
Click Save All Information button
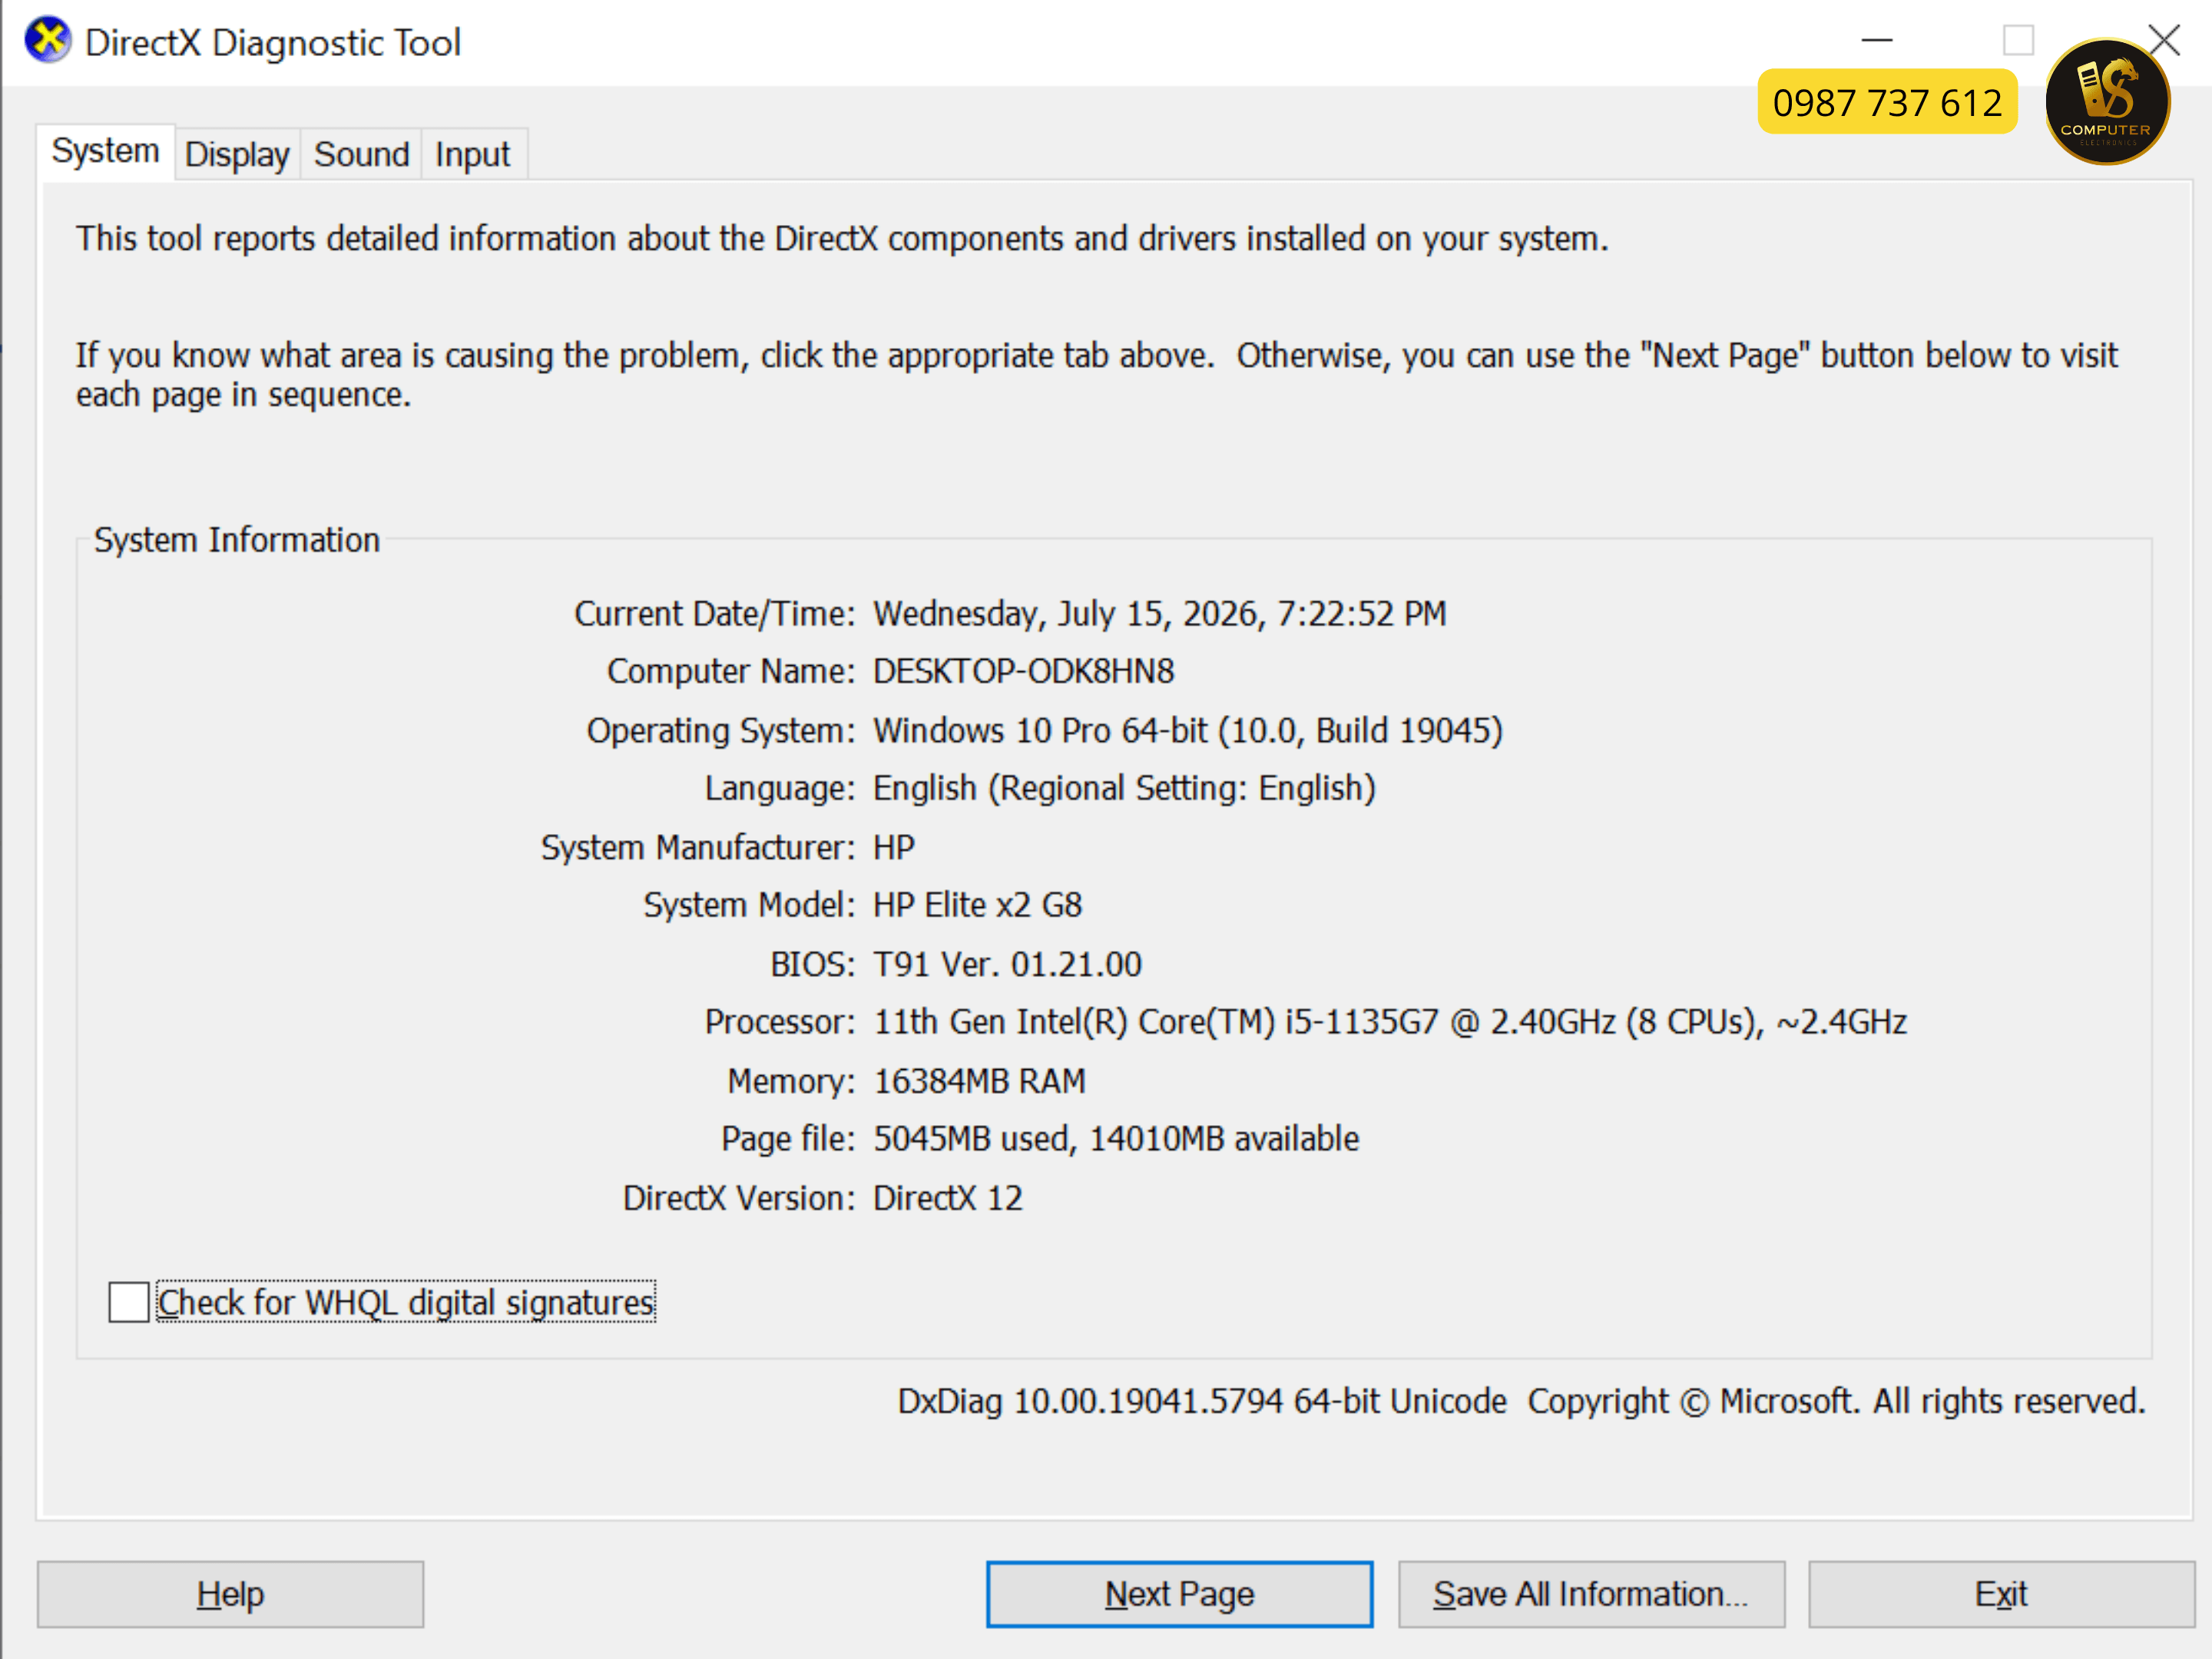tap(1591, 1594)
